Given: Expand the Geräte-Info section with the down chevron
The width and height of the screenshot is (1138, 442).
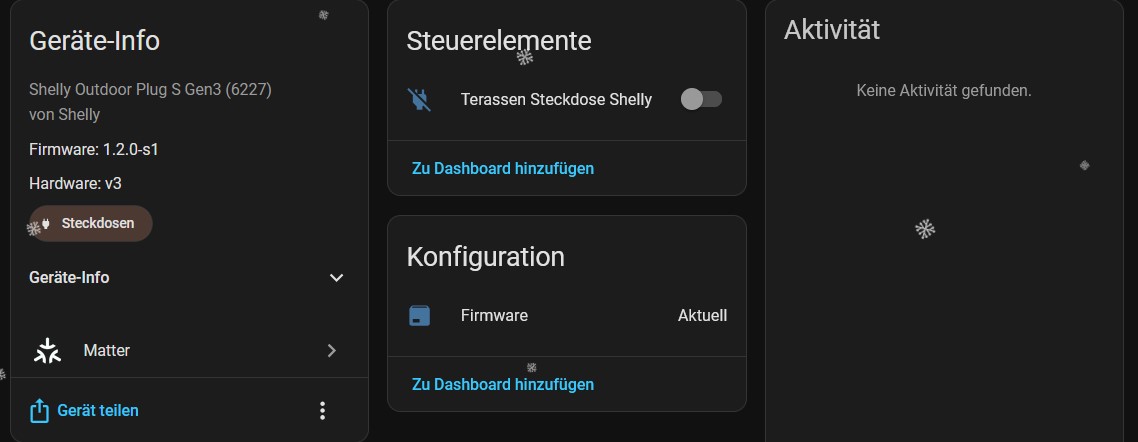Looking at the screenshot, I should coord(337,278).
